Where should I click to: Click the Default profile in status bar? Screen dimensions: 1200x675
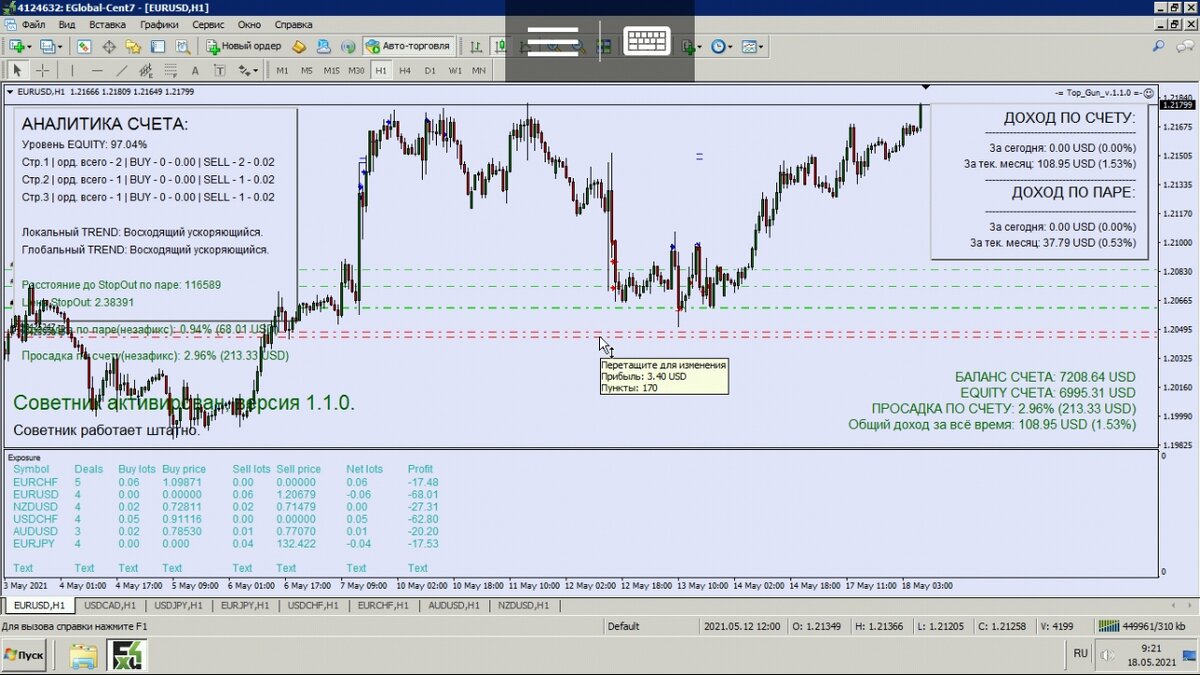tap(623, 626)
